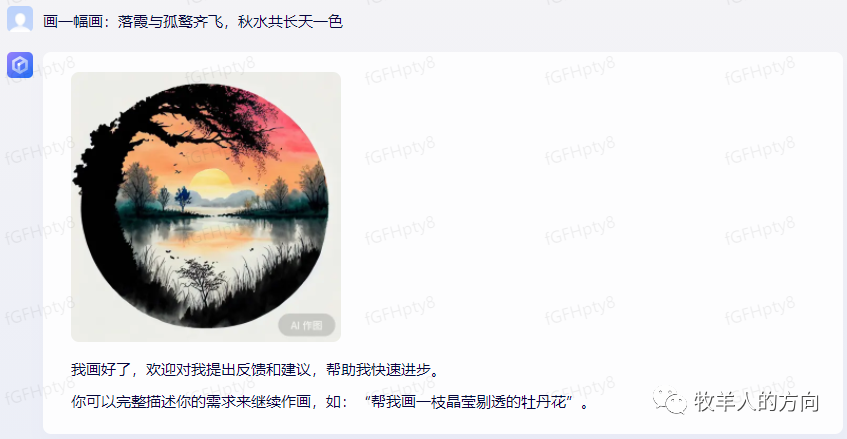Image resolution: width=847 pixels, height=439 pixels.
Task: Click the blue hexagon assistant avatar
Action: coord(20,65)
